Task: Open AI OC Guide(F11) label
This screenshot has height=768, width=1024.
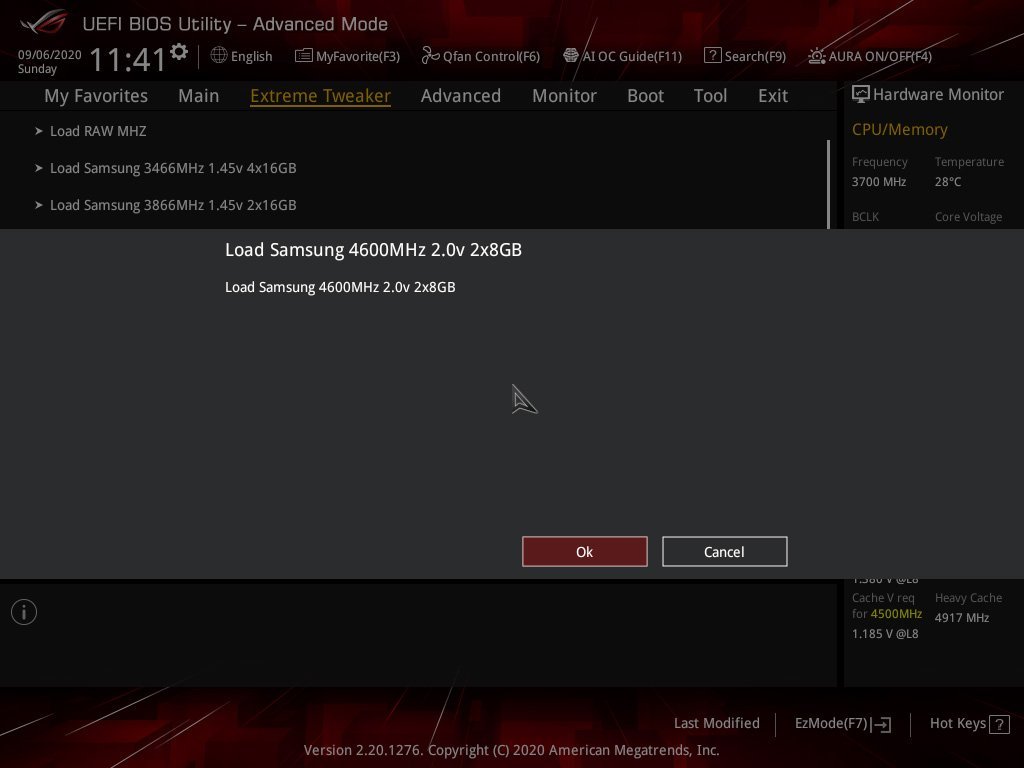Action: coord(632,57)
